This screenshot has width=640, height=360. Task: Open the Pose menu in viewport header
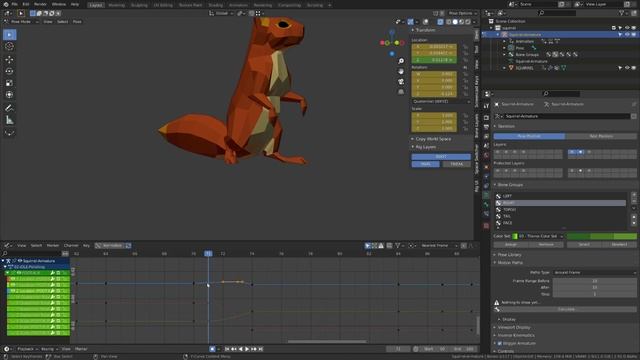coord(77,22)
